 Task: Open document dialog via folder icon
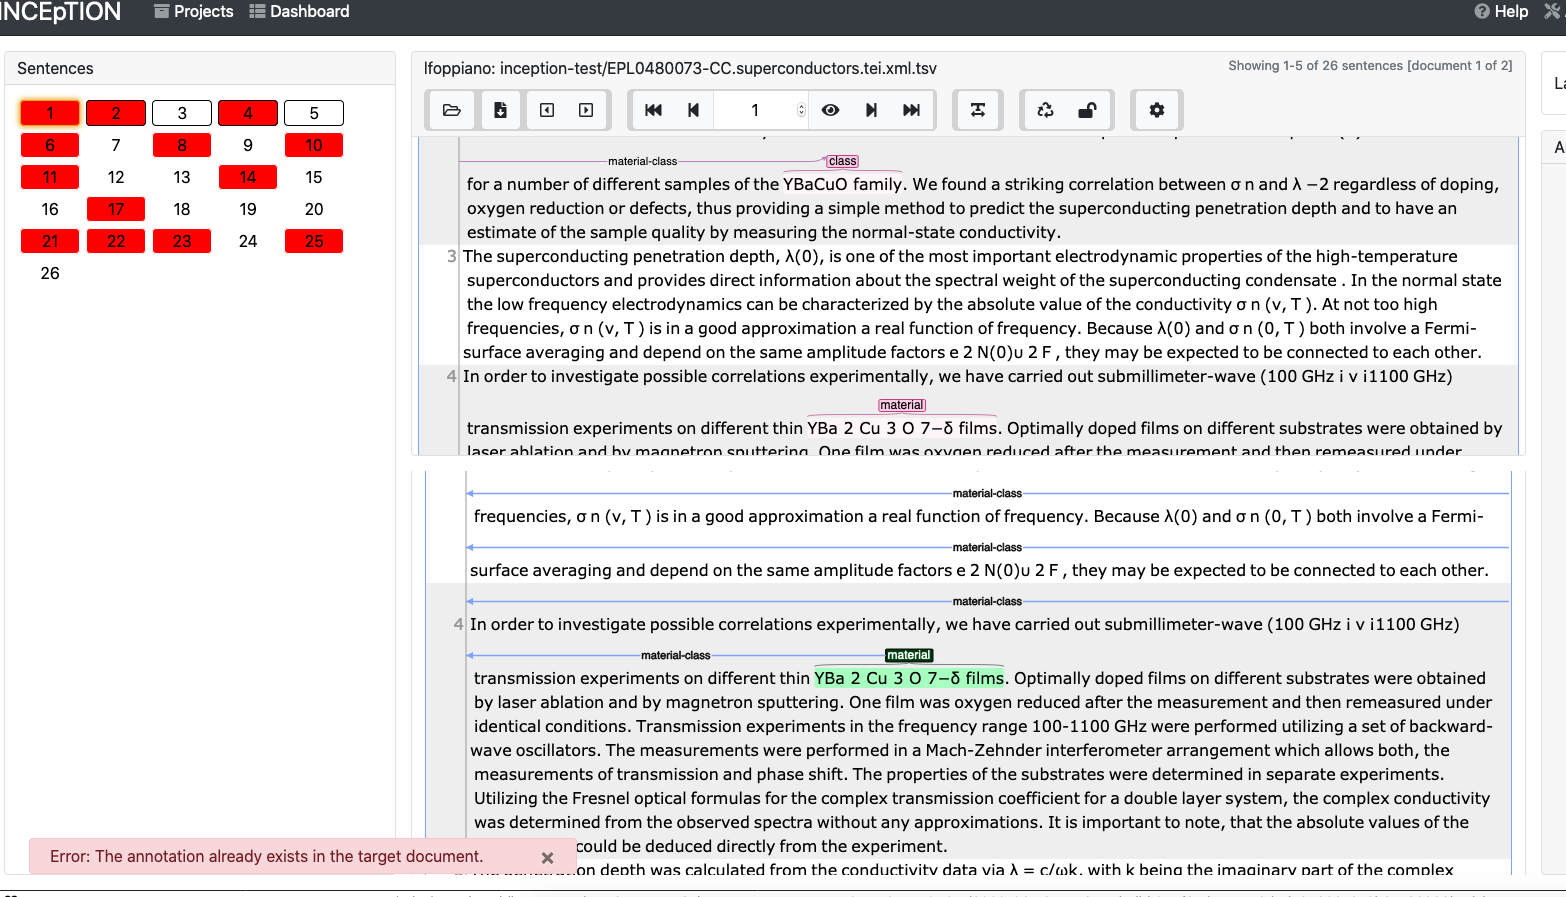coord(452,110)
